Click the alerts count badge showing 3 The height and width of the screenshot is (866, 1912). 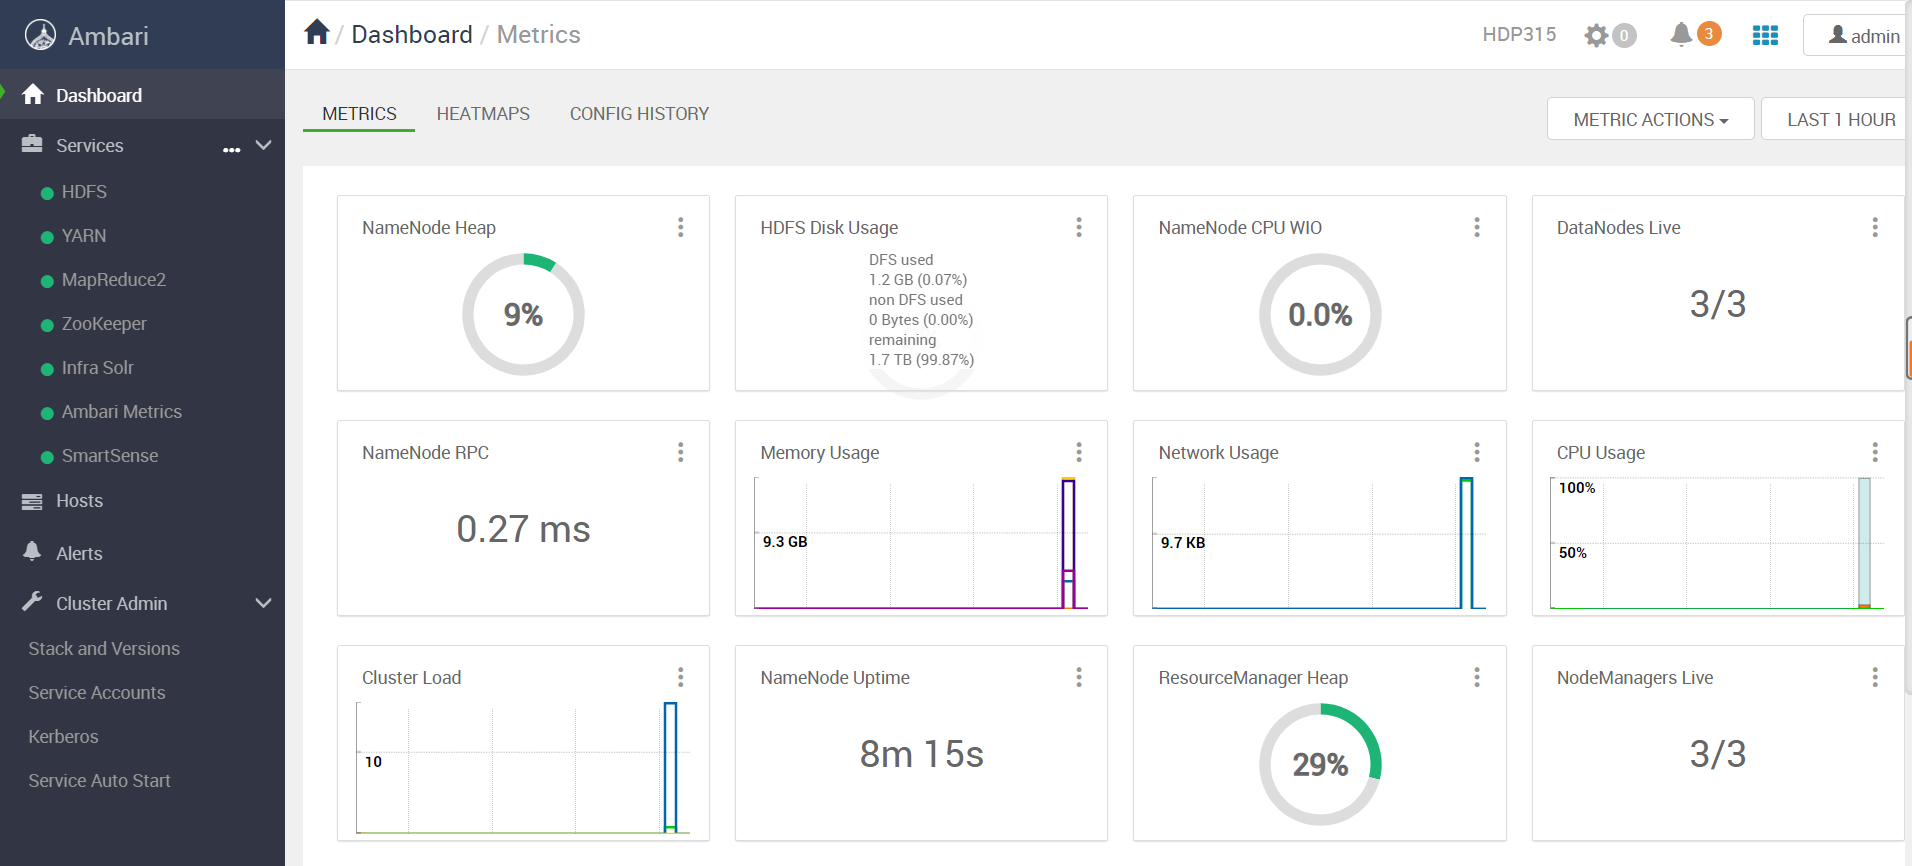coord(1709,34)
